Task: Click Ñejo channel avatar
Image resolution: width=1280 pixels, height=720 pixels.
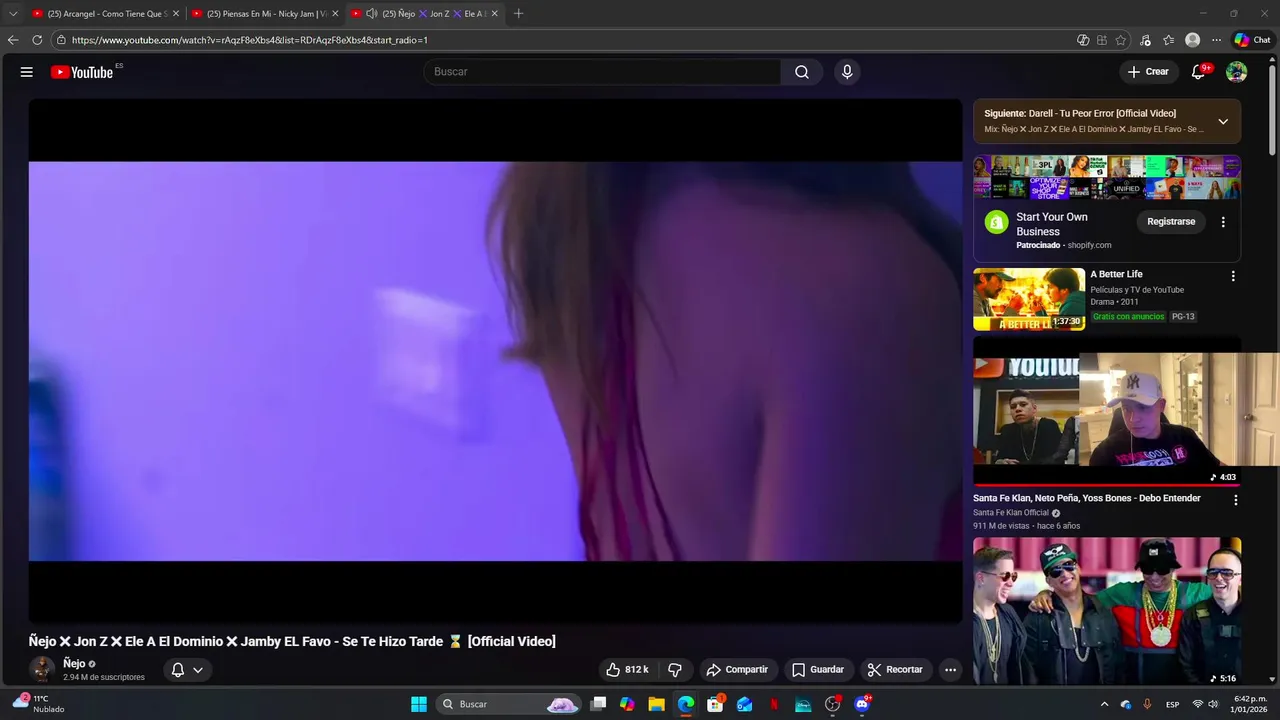Action: (x=42, y=669)
